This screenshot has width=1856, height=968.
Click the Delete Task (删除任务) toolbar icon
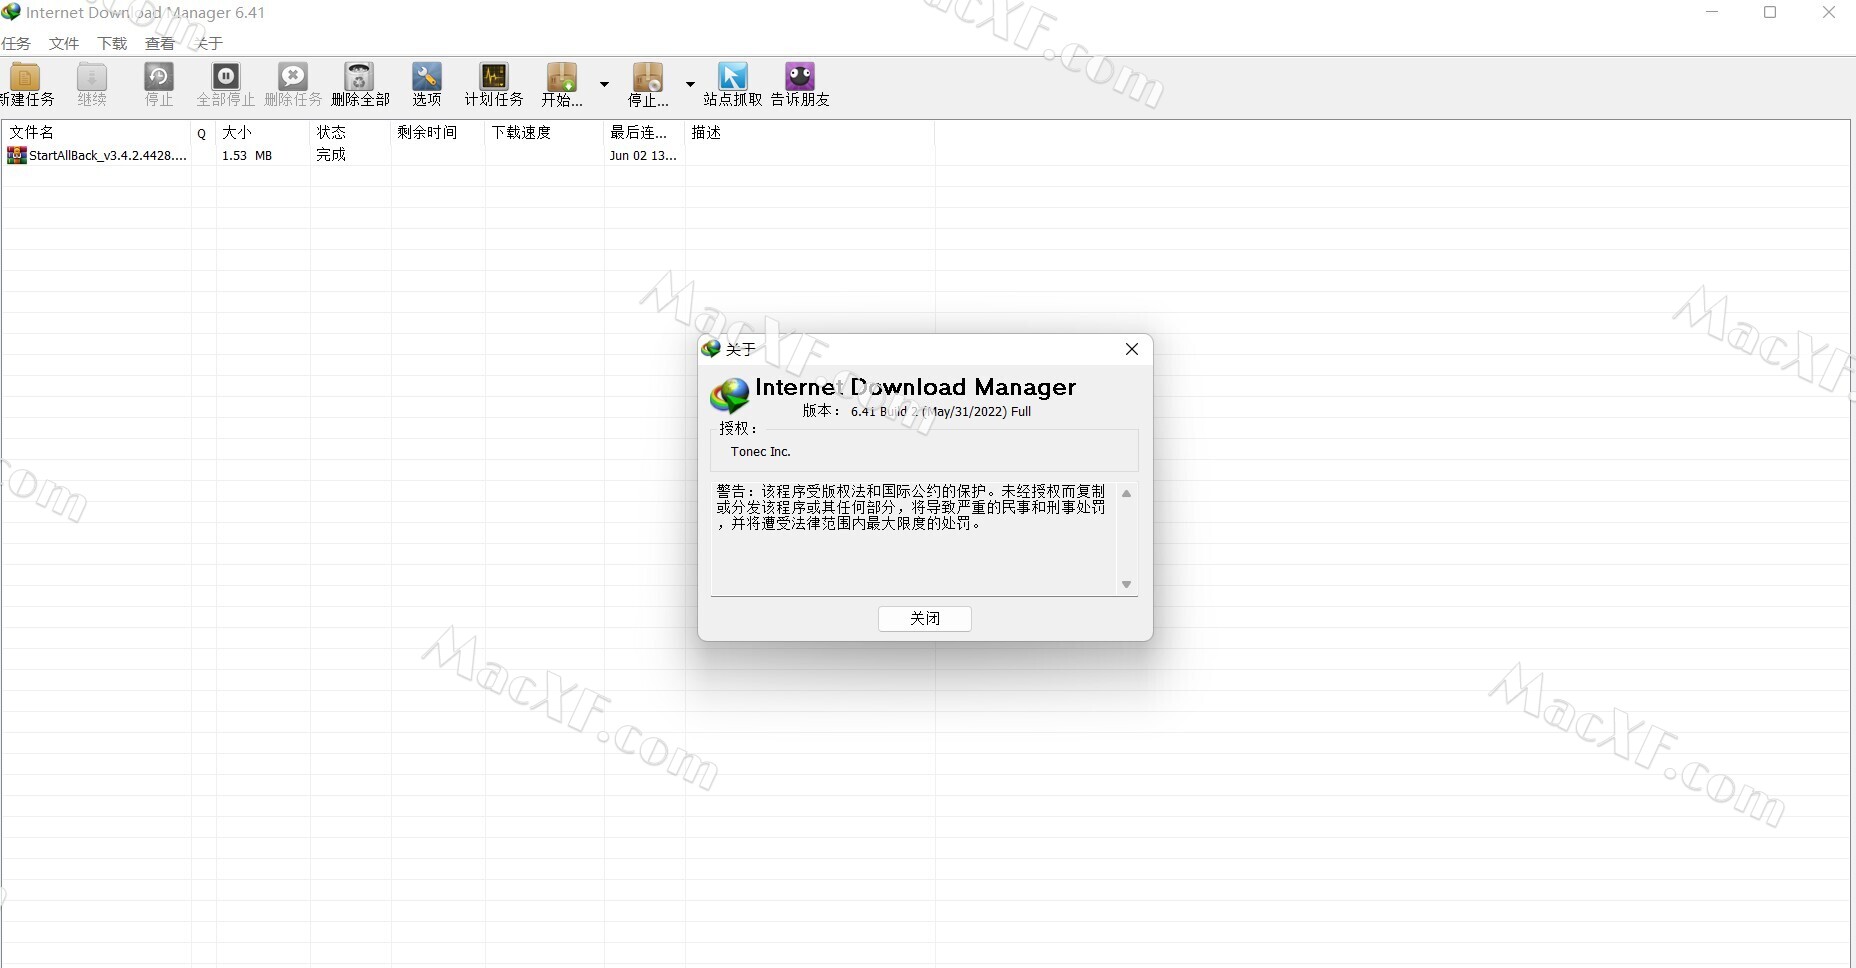coord(293,77)
